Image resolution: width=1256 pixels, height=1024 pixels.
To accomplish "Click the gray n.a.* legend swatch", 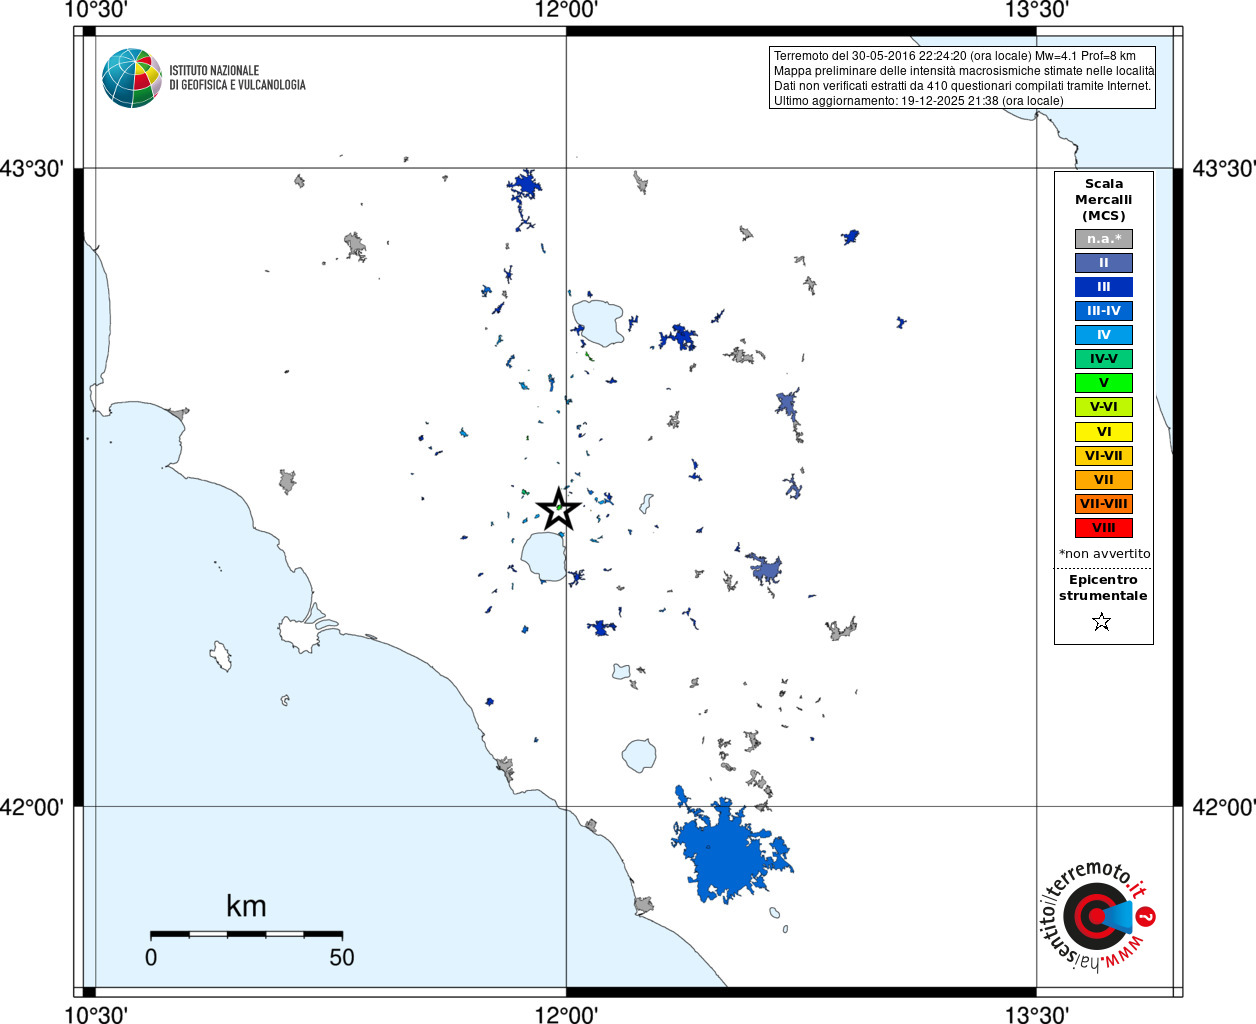I will pyautogui.click(x=1103, y=239).
